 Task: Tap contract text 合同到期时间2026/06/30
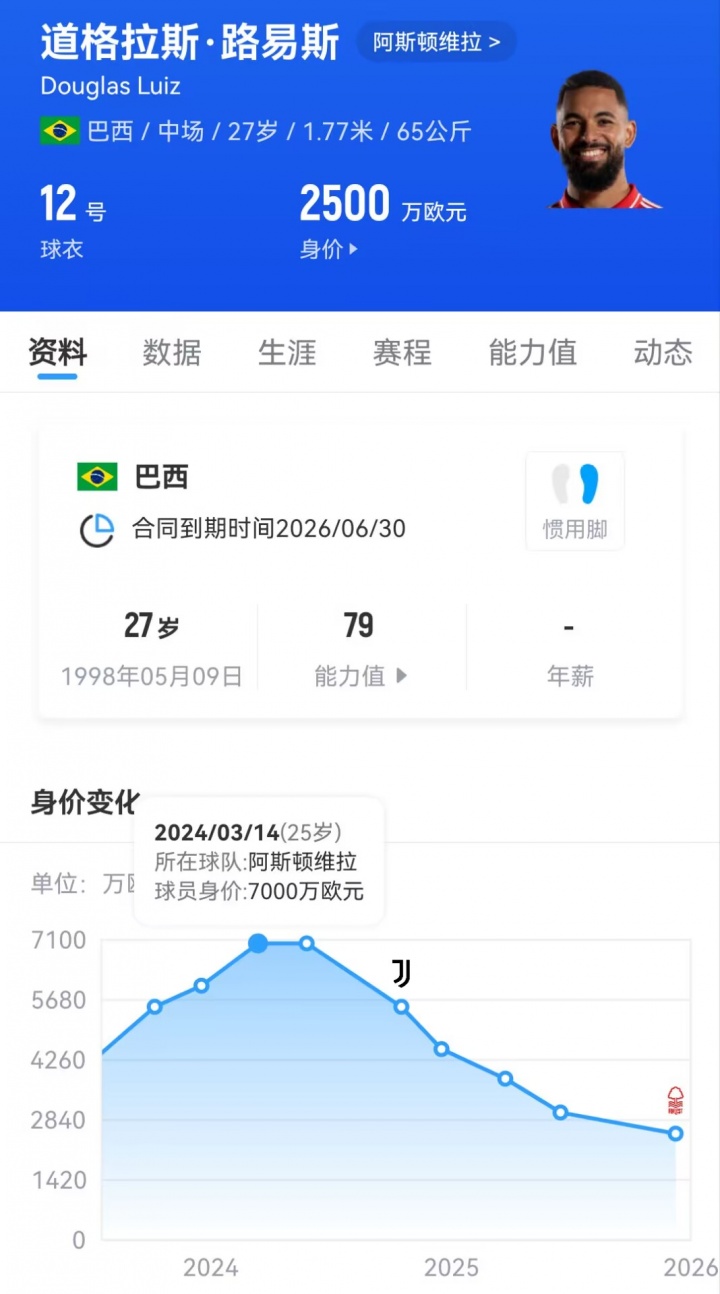point(269,529)
